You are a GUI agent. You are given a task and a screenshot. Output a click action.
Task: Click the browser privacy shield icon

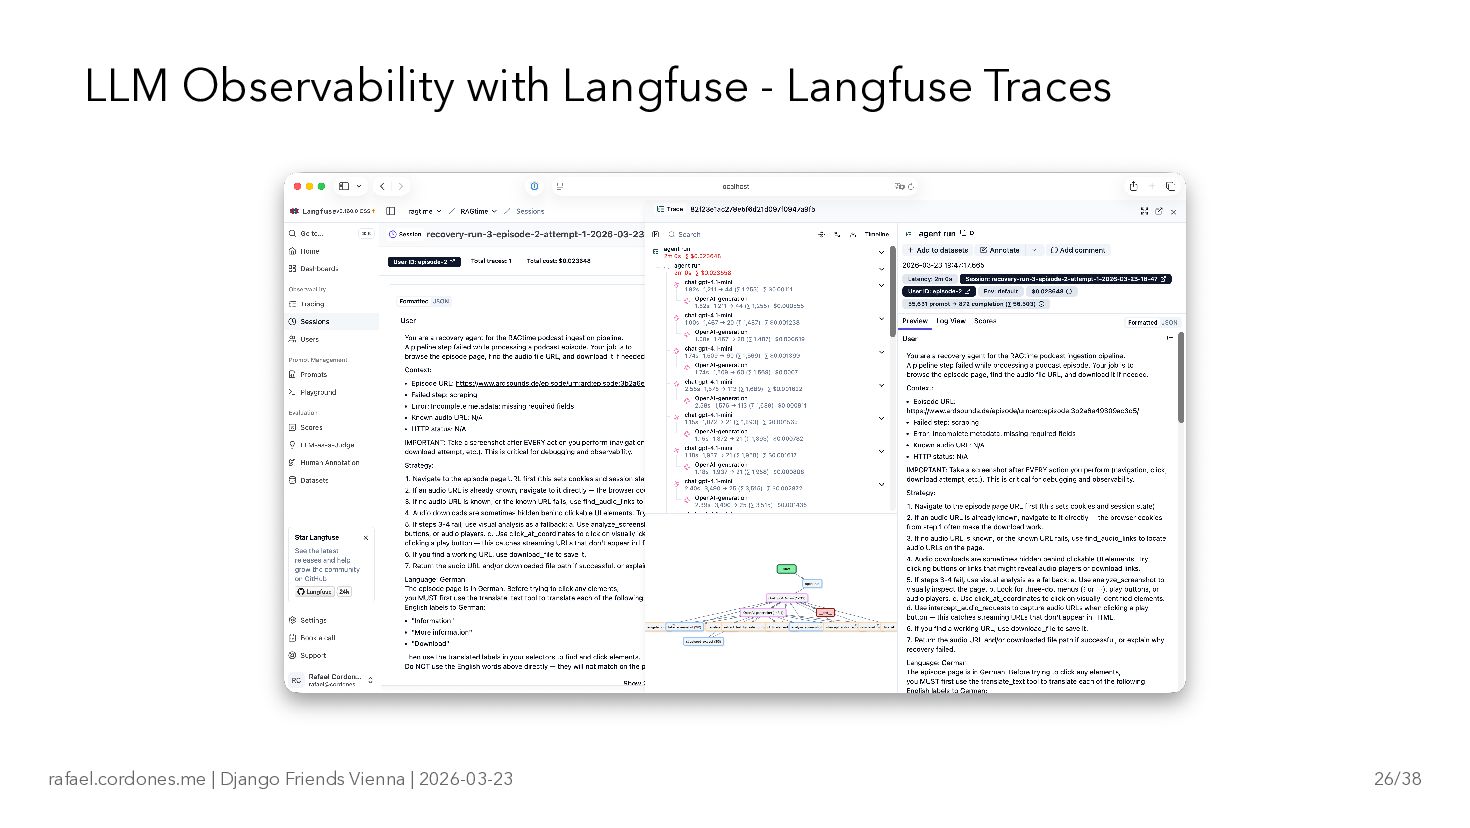tap(534, 186)
